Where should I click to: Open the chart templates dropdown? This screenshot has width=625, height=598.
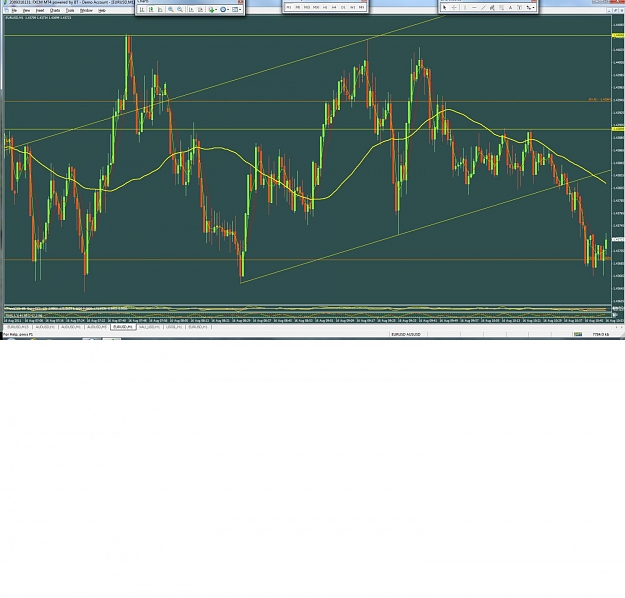pos(236,10)
